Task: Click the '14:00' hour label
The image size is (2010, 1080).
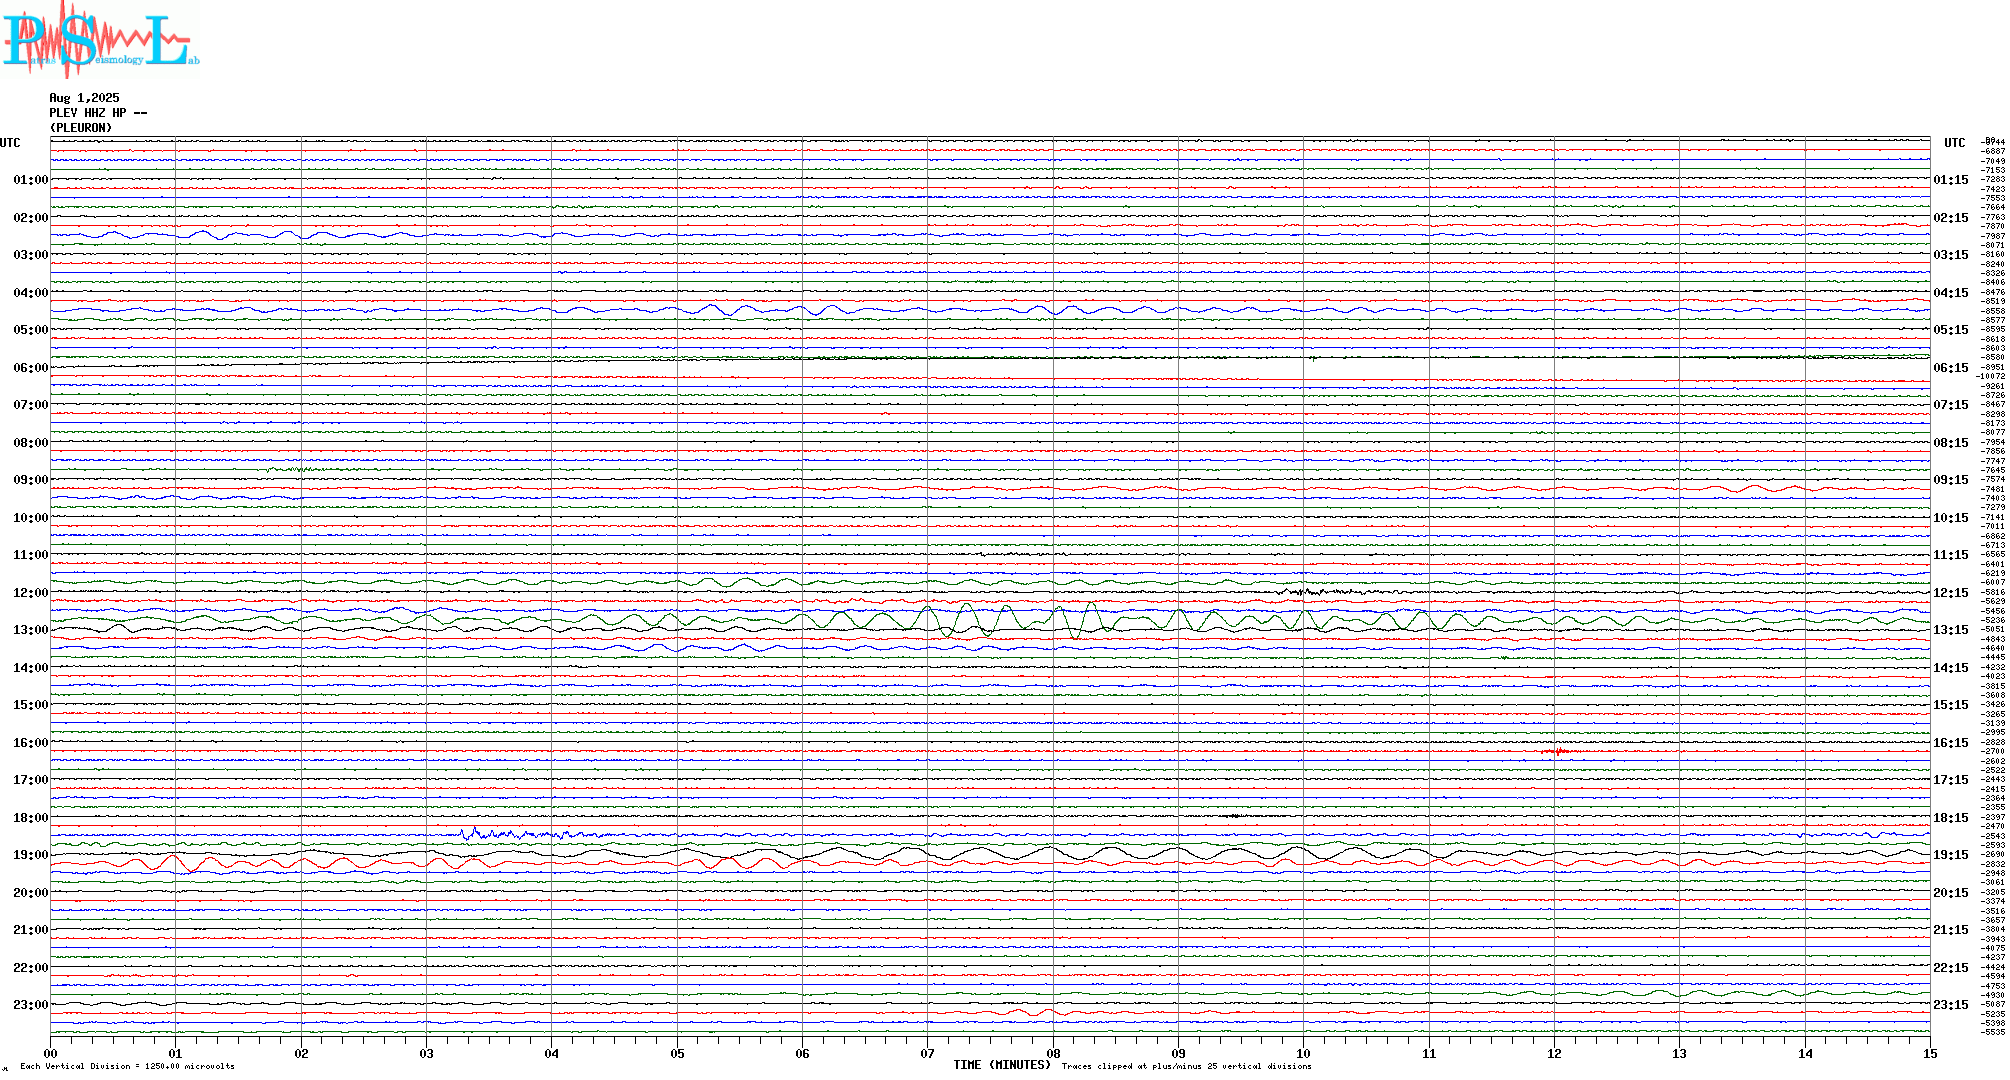Action: click(x=30, y=668)
